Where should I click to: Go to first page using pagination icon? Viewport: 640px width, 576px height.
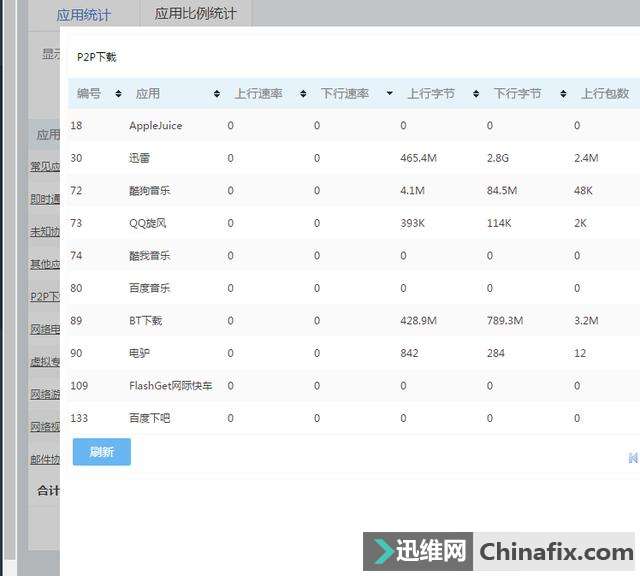pyautogui.click(x=632, y=457)
